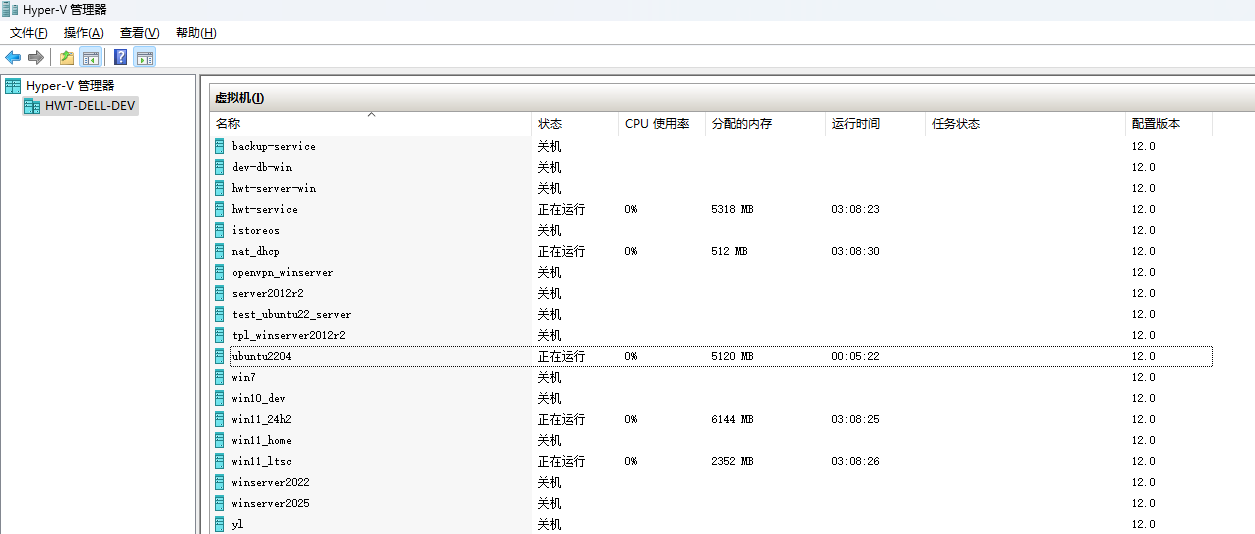Click the 512 MB memory value
Viewport: 1255px width, 534px height.
tap(729, 251)
